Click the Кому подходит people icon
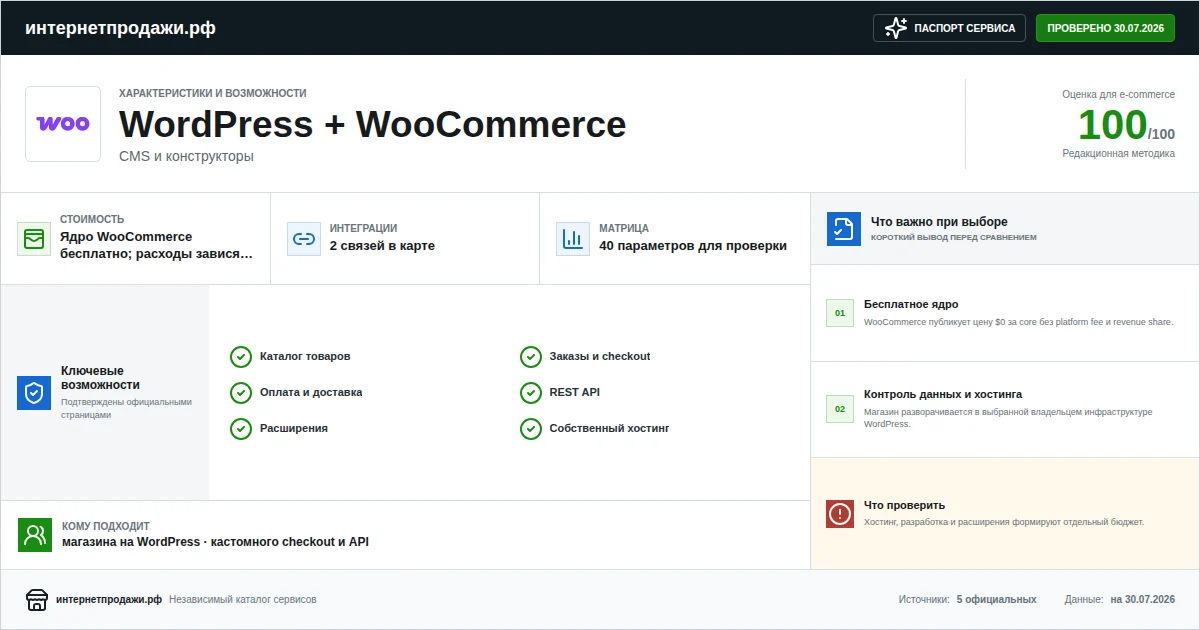Screen dimensions: 1200x630 click(35, 535)
